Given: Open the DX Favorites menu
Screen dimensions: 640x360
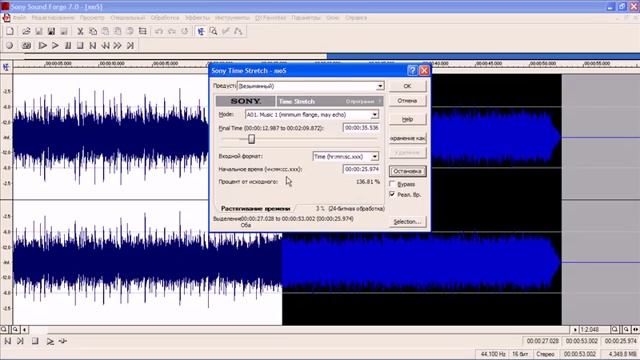Looking at the screenshot, I should 271,18.
